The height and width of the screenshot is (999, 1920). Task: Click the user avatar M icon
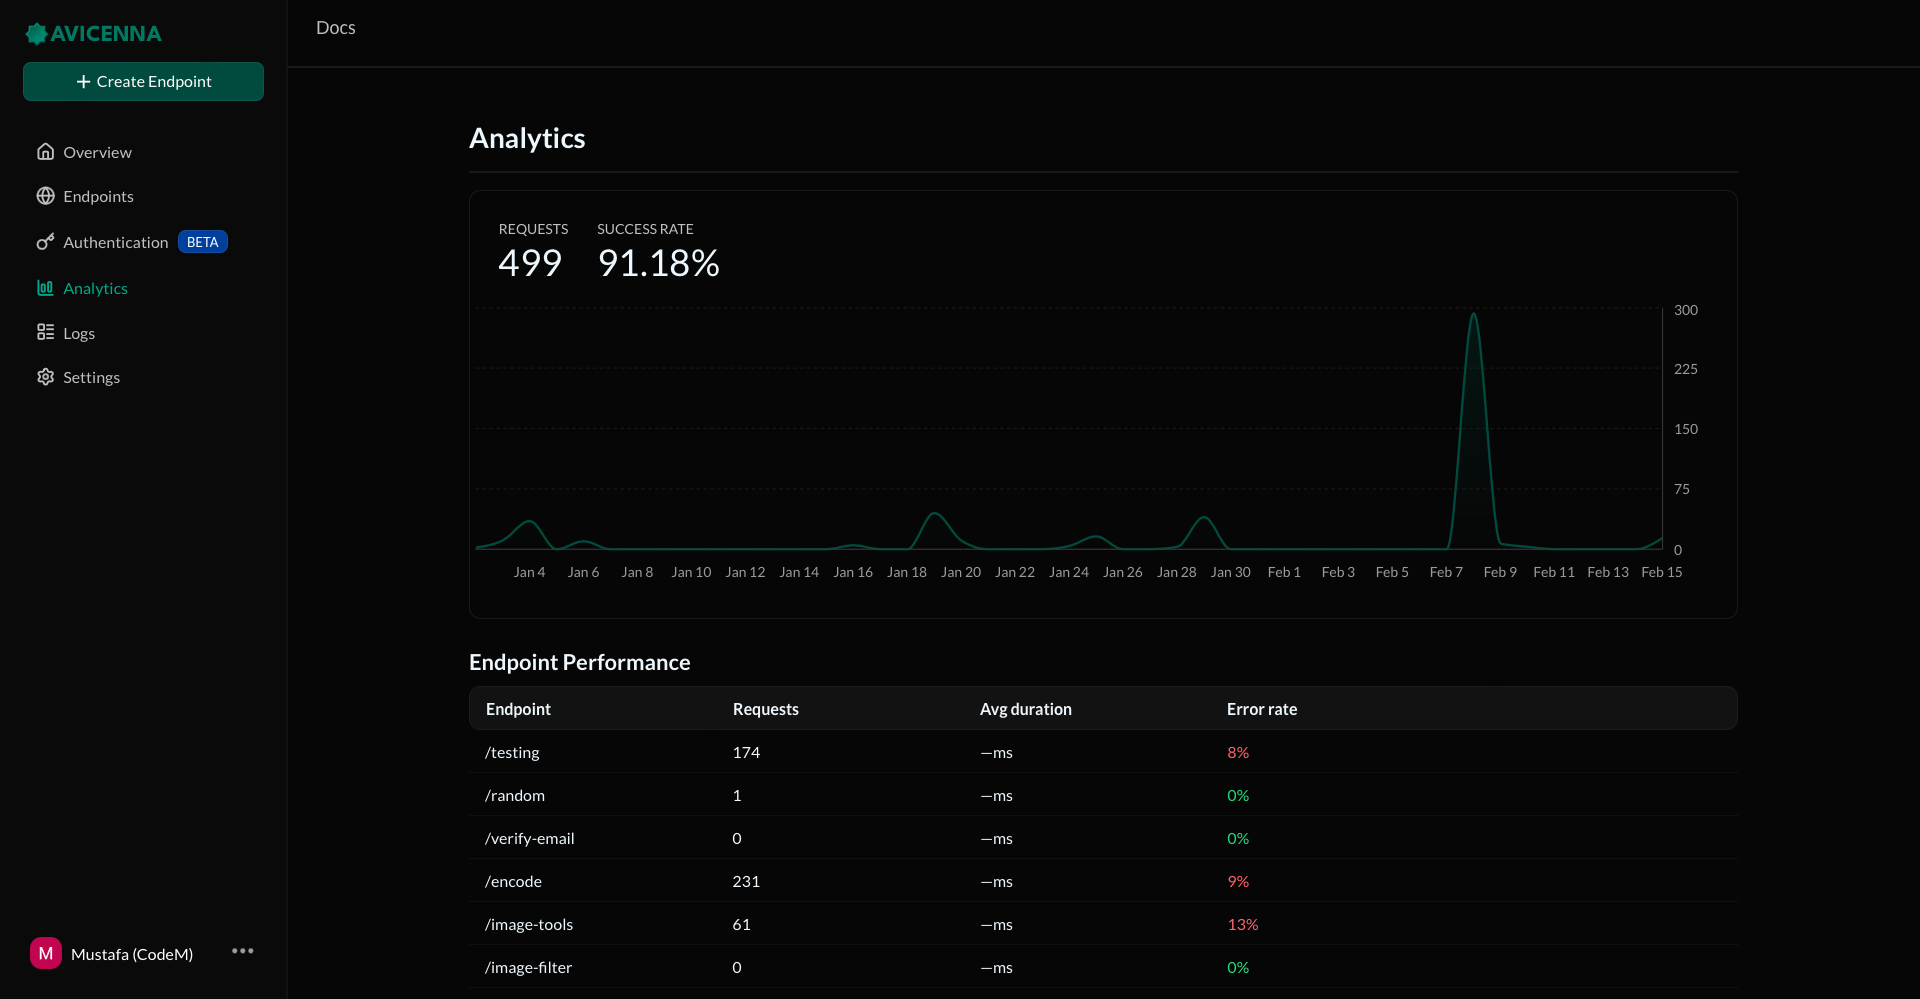(46, 953)
